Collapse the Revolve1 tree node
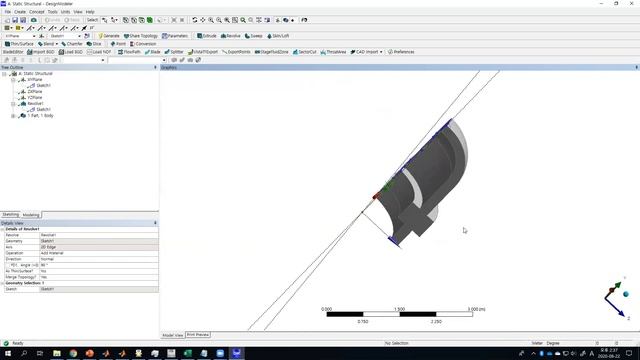 [13, 104]
